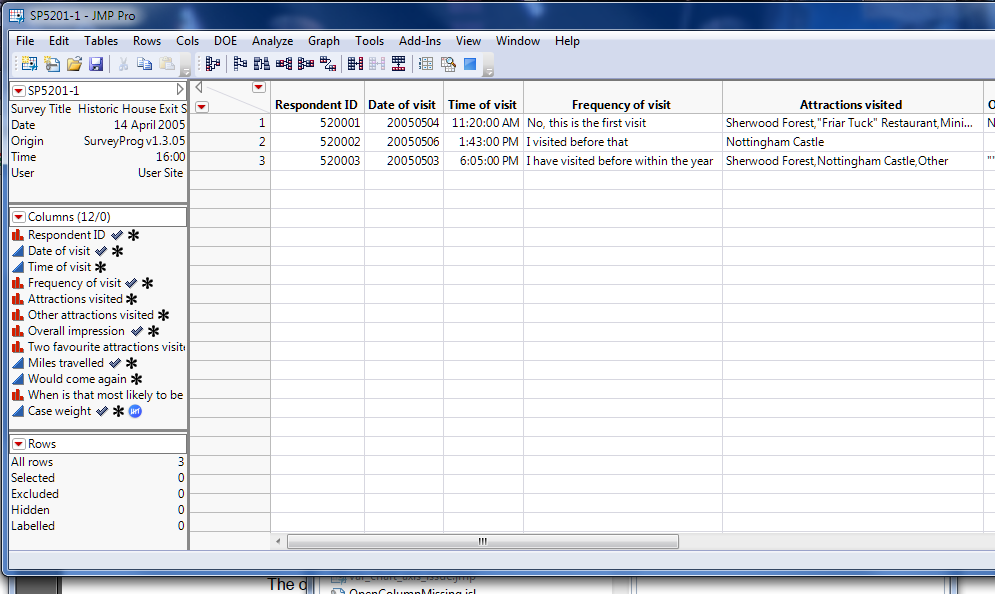Open the column-header red triangle menu in the data grid corner
995x594 pixels.
pos(259,87)
